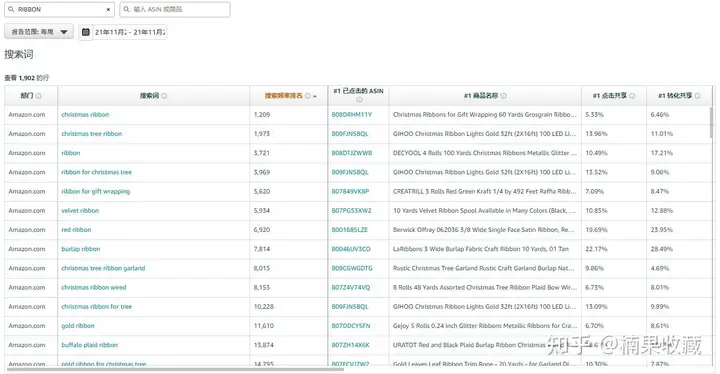Show info icon next to #1 转化共享 header

pyautogui.click(x=698, y=96)
